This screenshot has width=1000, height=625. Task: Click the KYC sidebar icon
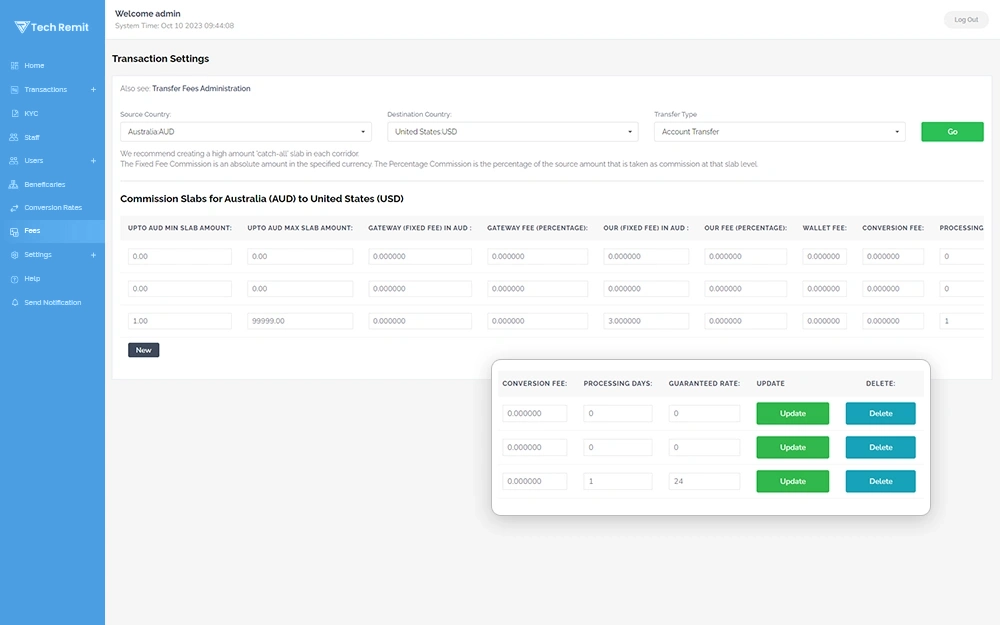click(x=14, y=113)
